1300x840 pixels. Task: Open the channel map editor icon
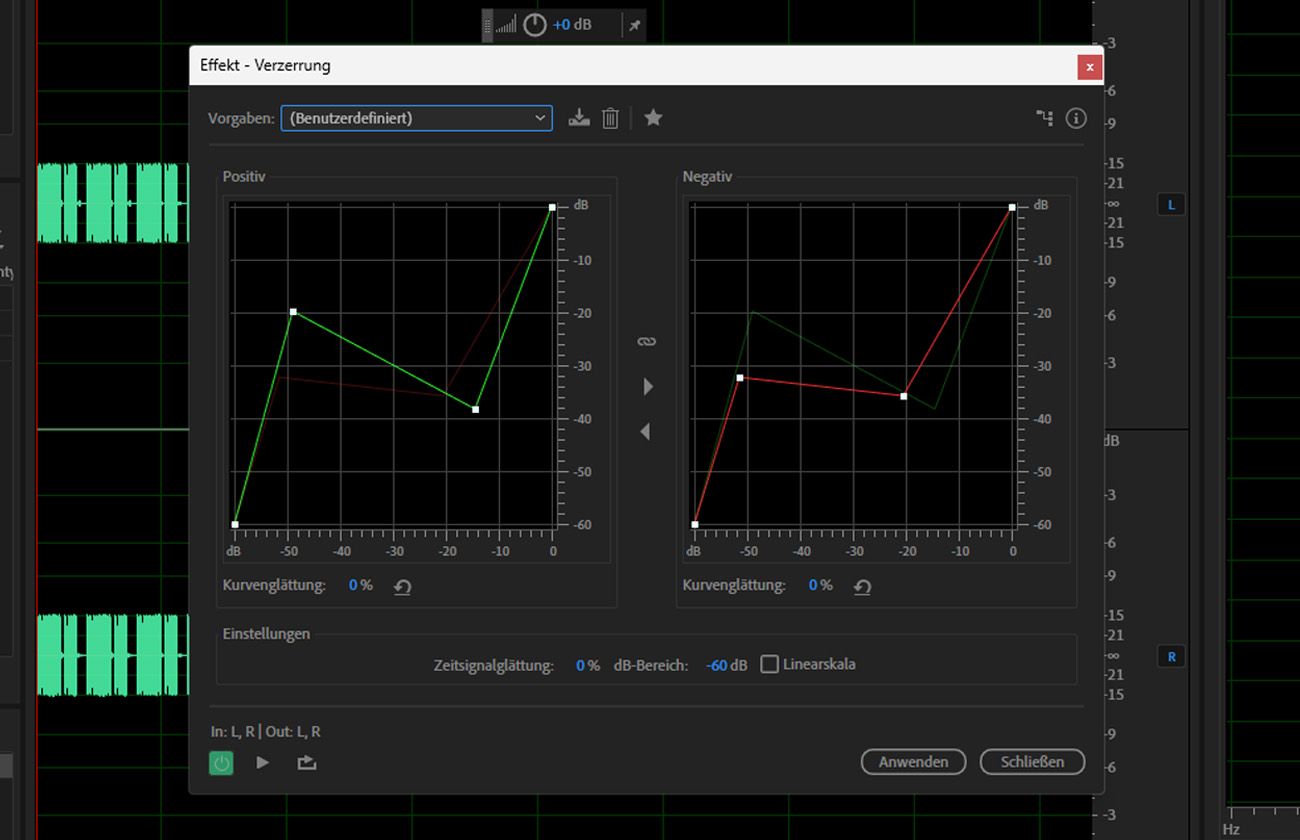[1045, 118]
